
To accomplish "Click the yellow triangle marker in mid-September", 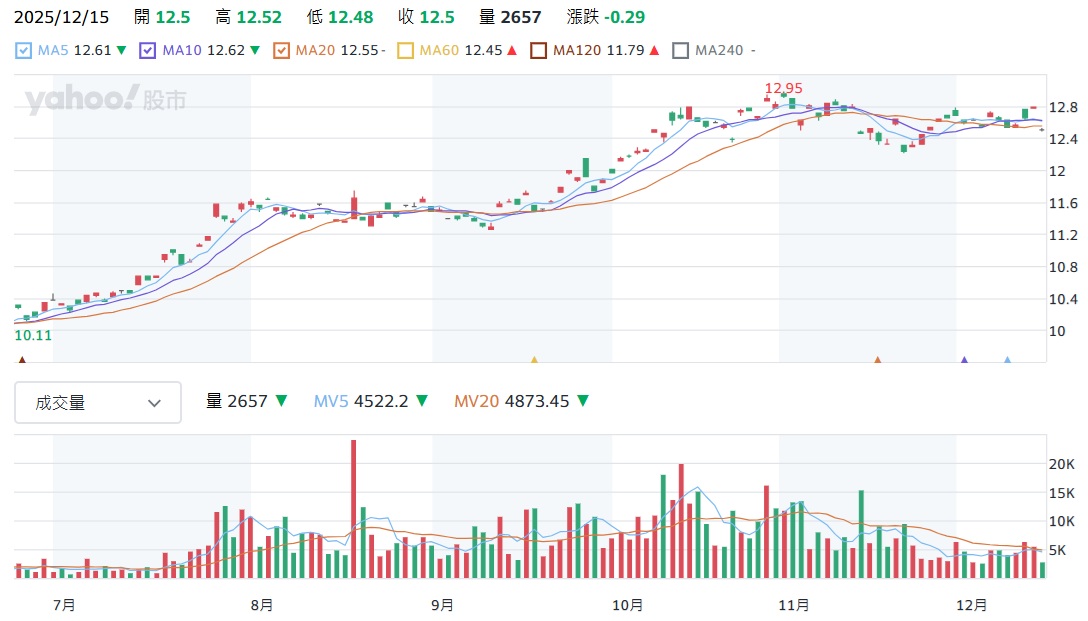I will [x=534, y=359].
